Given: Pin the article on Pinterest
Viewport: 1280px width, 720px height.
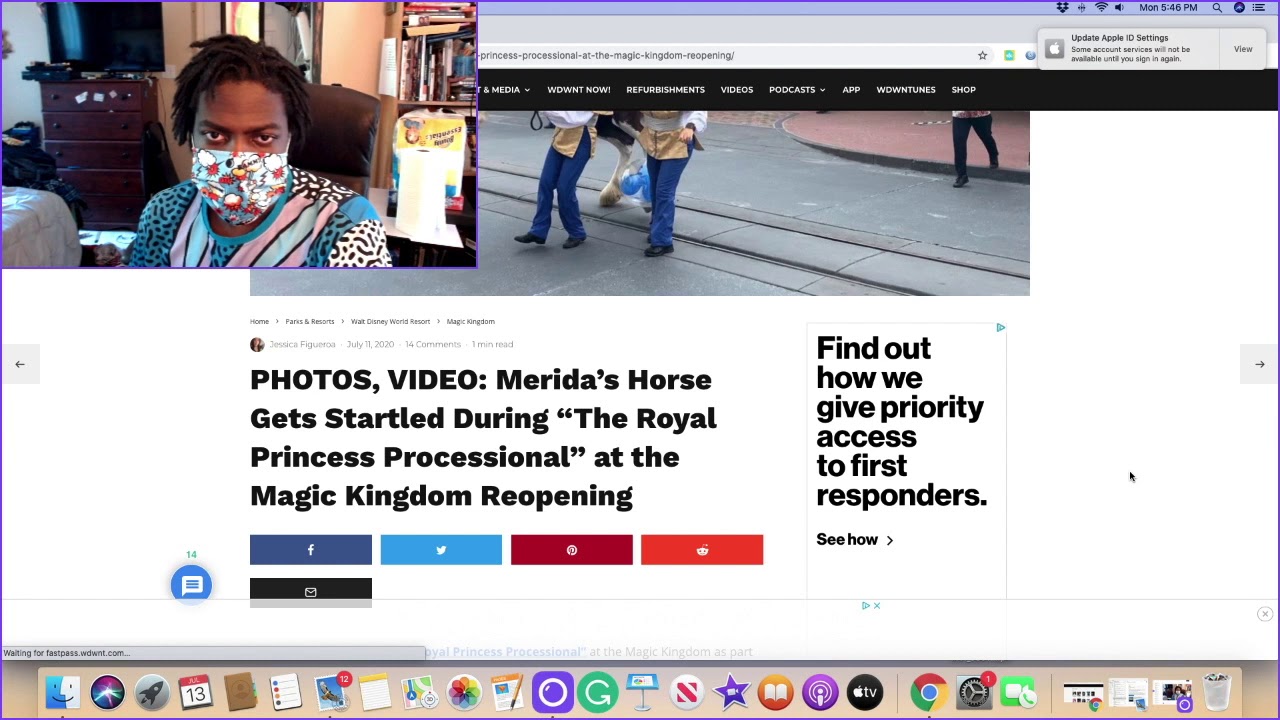Looking at the screenshot, I should tap(571, 550).
